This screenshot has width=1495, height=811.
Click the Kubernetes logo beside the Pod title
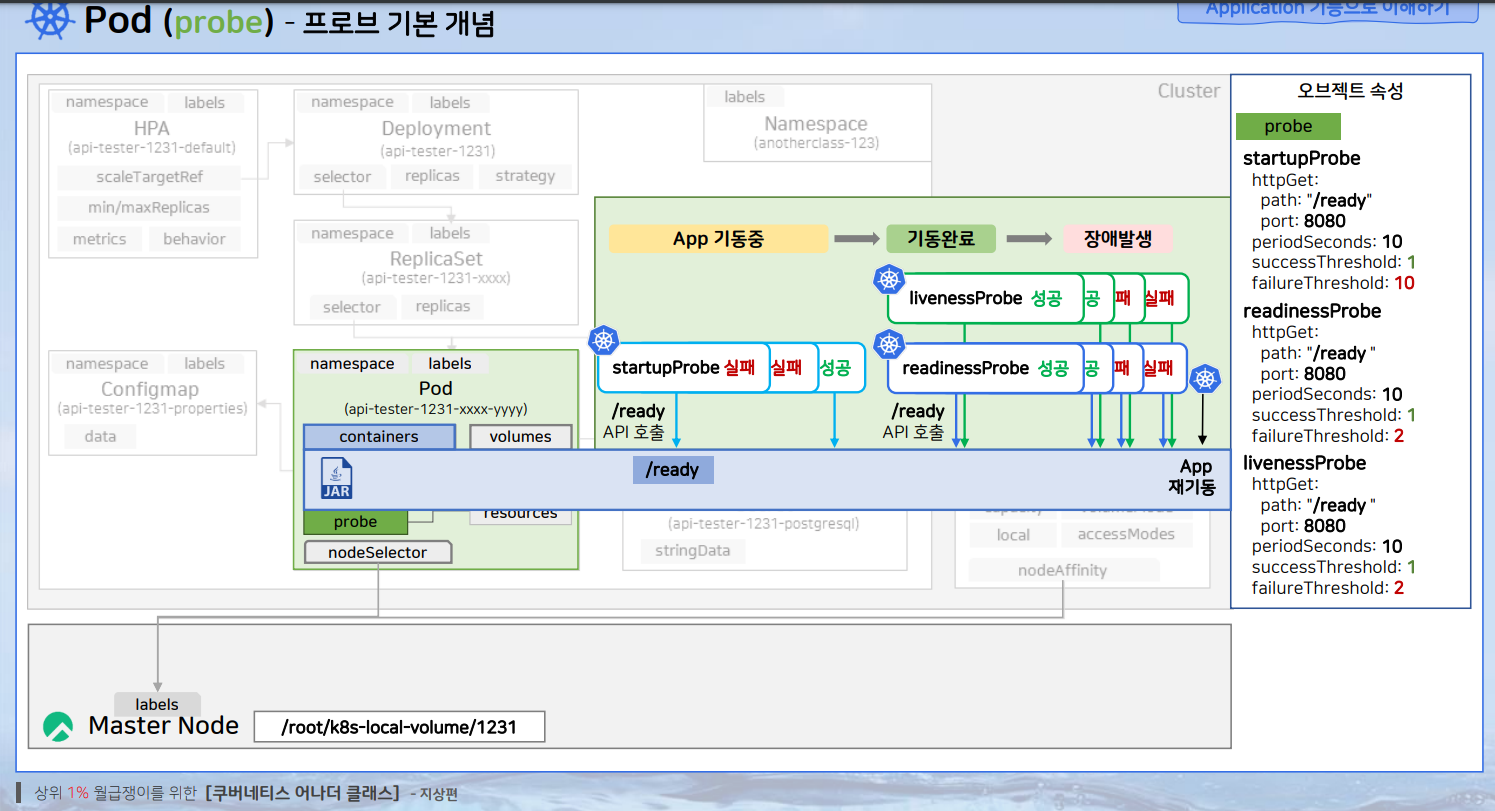click(48, 20)
